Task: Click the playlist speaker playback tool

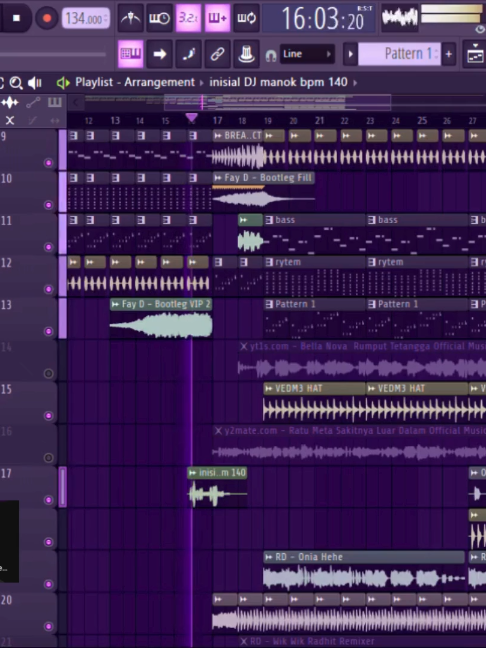Action: 35,83
